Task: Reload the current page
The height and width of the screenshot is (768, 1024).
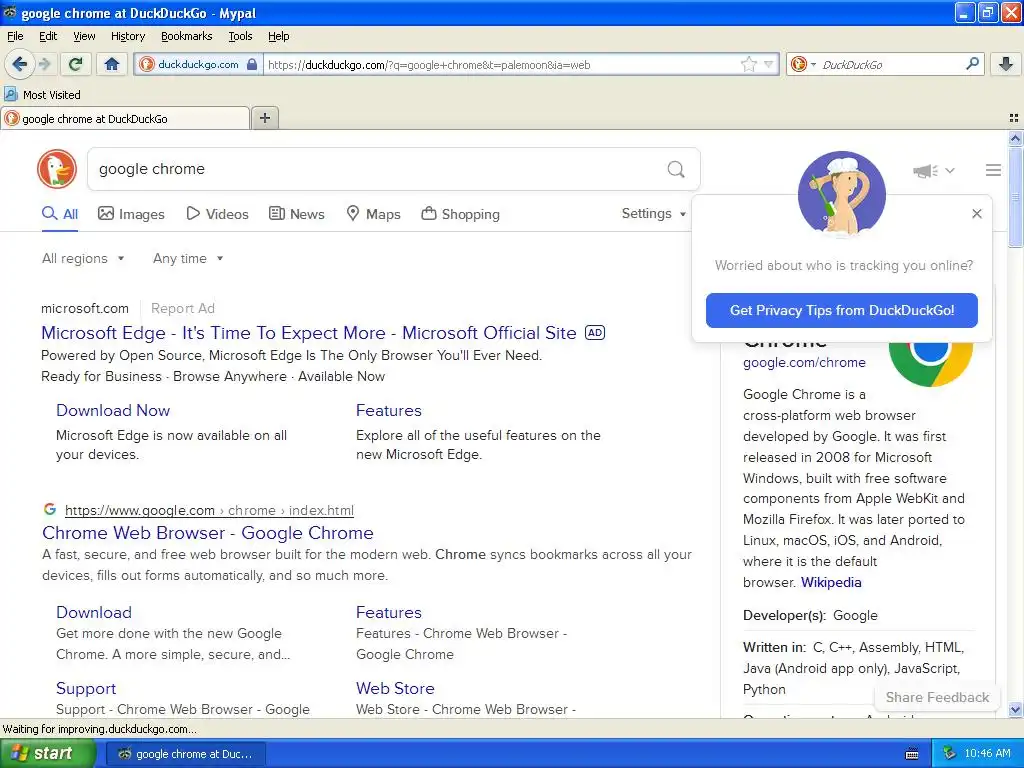Action: (x=76, y=64)
